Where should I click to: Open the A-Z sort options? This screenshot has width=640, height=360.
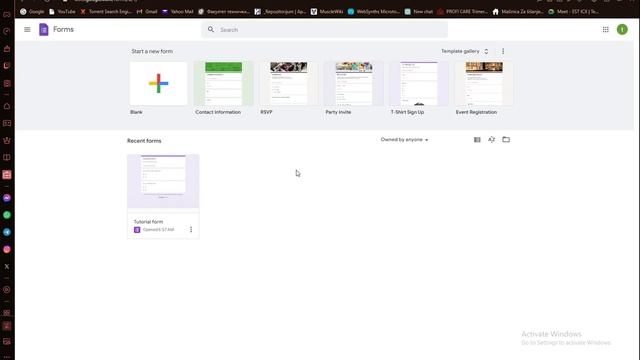coord(491,140)
